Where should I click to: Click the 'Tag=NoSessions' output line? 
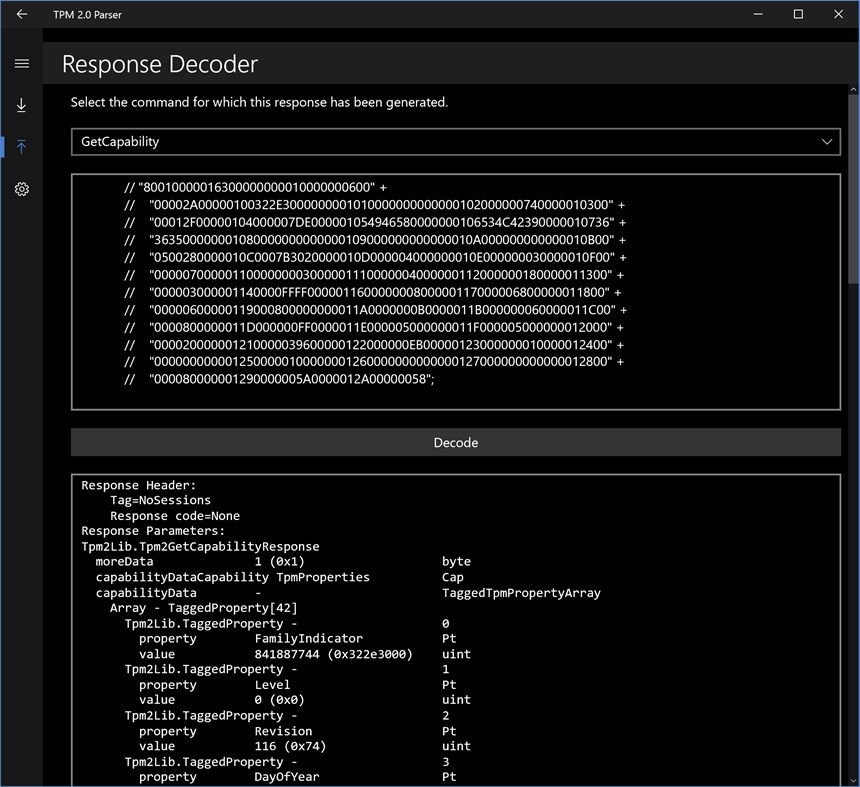tap(160, 500)
